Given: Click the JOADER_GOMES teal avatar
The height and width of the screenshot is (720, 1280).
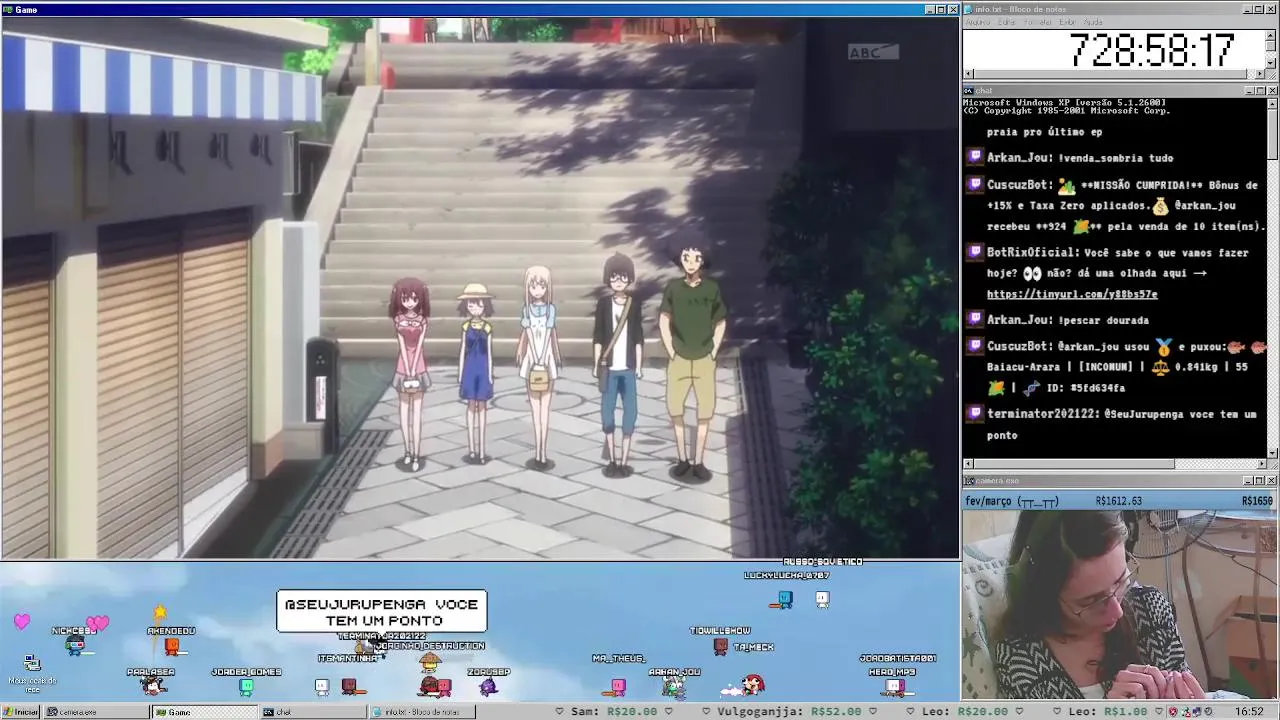Looking at the screenshot, I should (x=247, y=686).
